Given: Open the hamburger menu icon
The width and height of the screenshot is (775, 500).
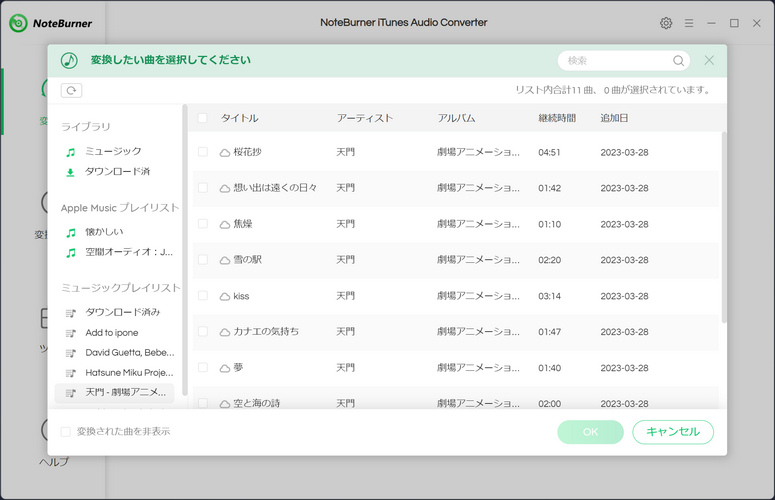Looking at the screenshot, I should click(689, 23).
